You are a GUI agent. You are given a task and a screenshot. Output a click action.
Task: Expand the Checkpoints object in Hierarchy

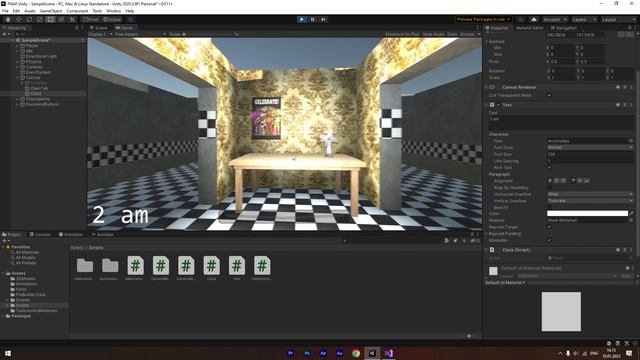pos(18,99)
